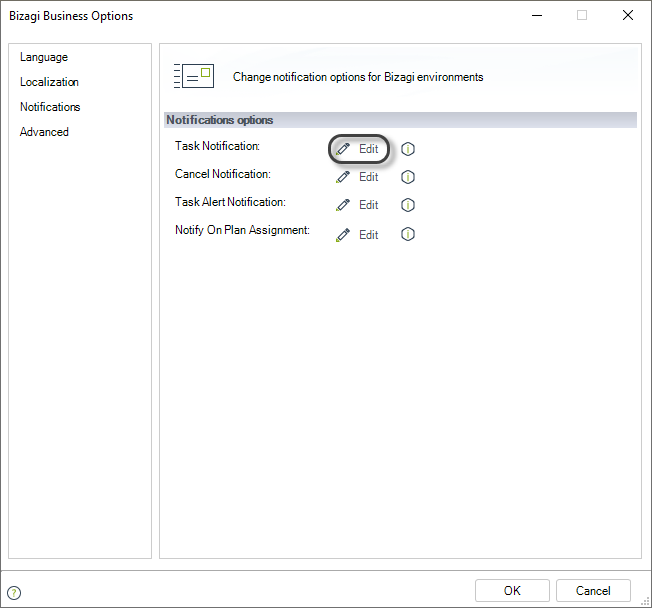This screenshot has height=608, width=652.
Task: Click the window resize grip in corner
Action: (645, 601)
